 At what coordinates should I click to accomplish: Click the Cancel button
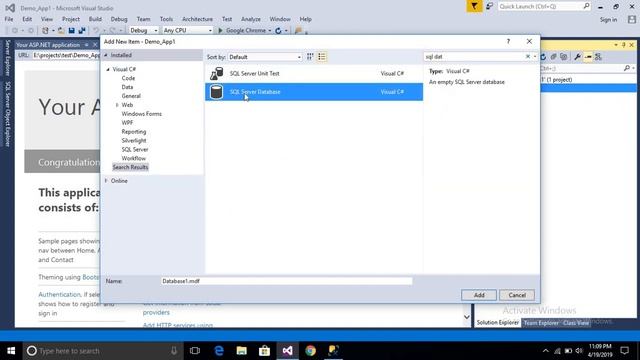point(517,295)
